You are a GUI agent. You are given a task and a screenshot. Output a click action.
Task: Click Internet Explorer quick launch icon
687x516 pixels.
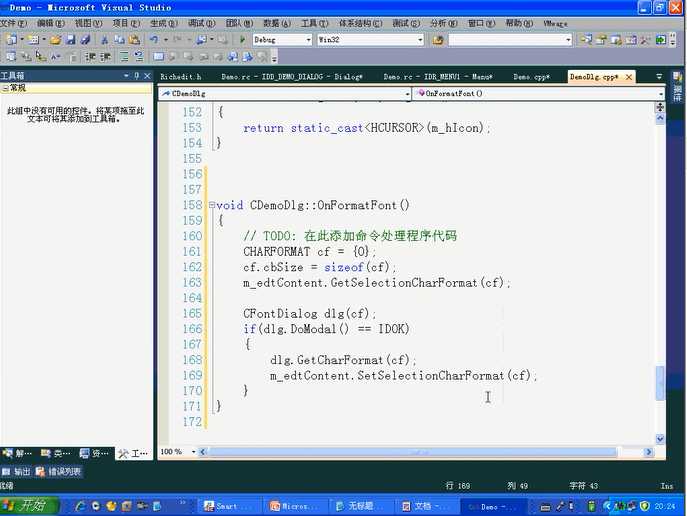click(80, 506)
